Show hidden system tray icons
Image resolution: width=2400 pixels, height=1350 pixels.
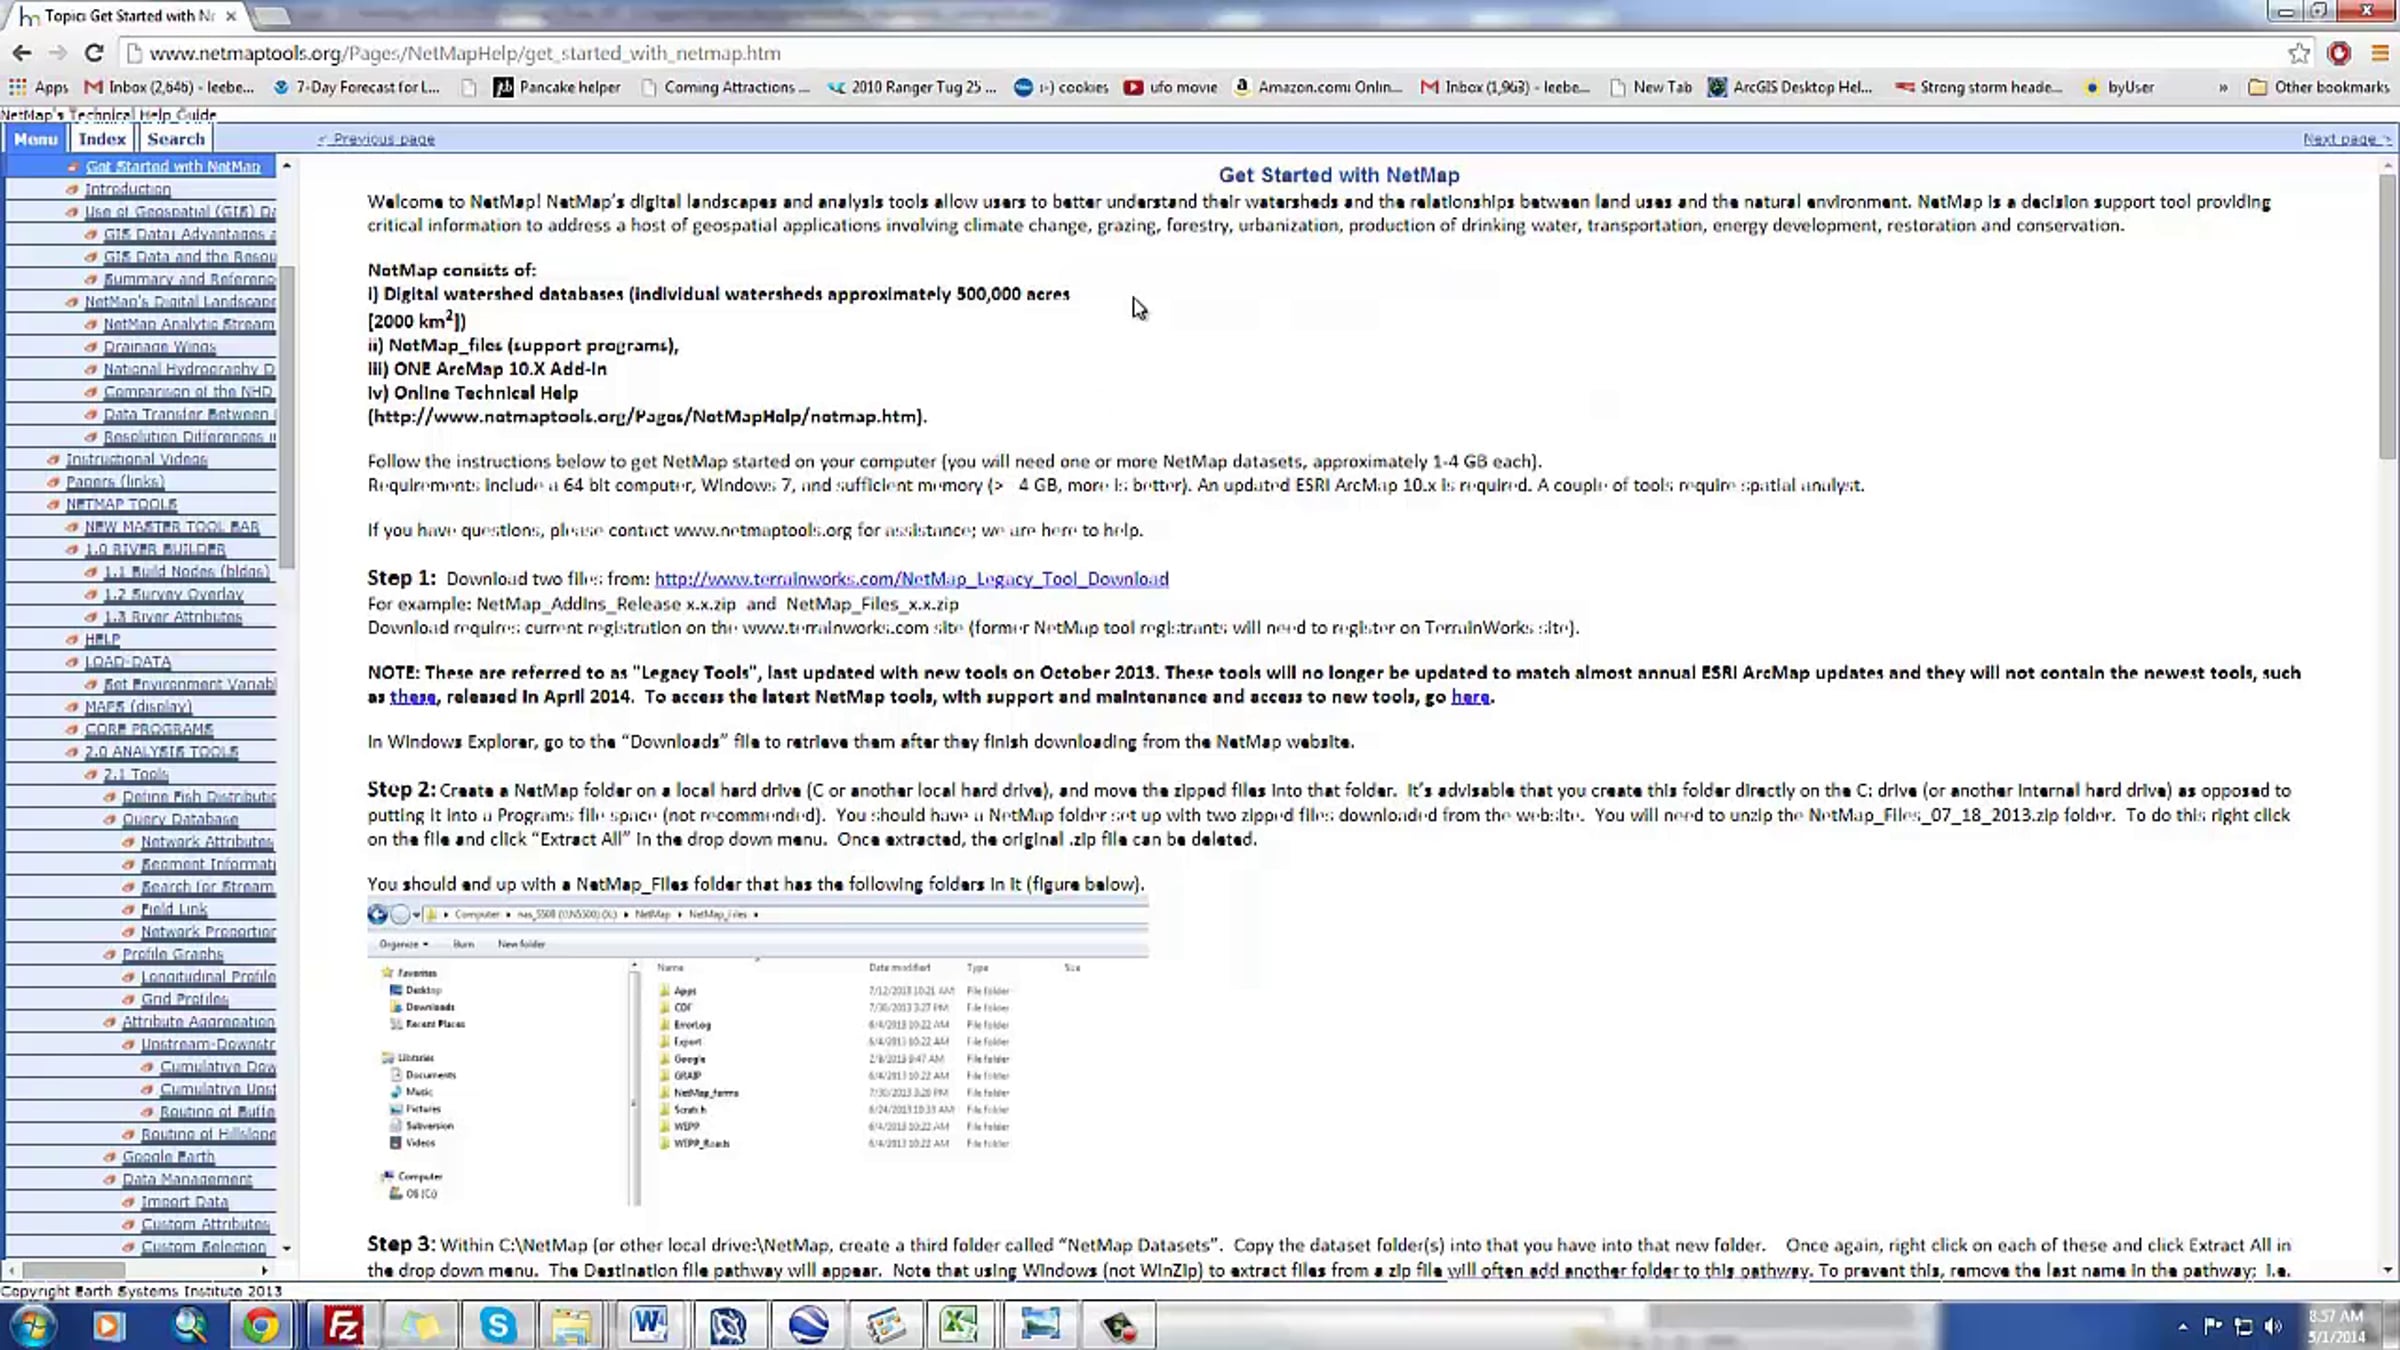coord(2183,1327)
